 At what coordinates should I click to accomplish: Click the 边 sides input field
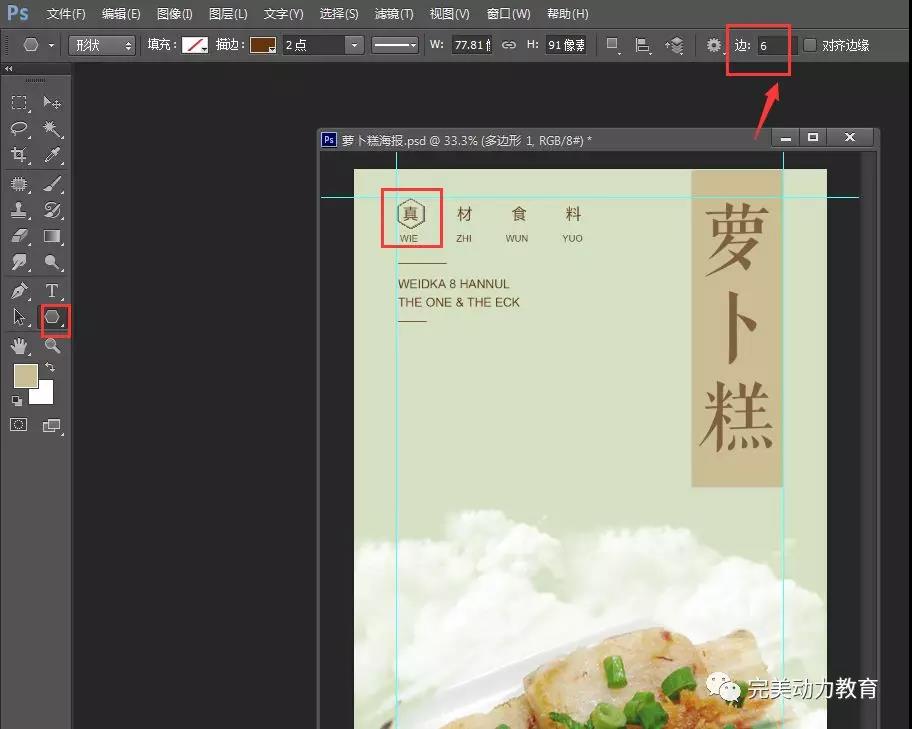tap(773, 46)
